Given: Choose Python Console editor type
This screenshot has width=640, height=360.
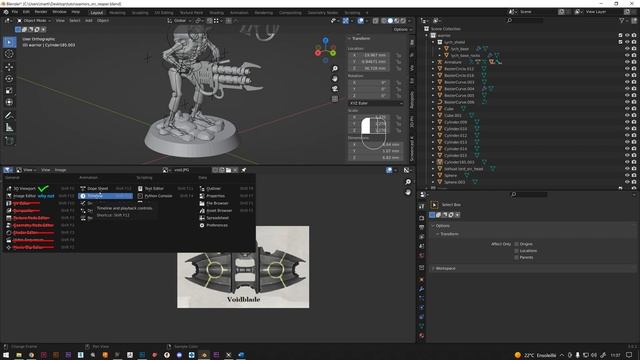Looking at the screenshot, I should pos(165,196).
